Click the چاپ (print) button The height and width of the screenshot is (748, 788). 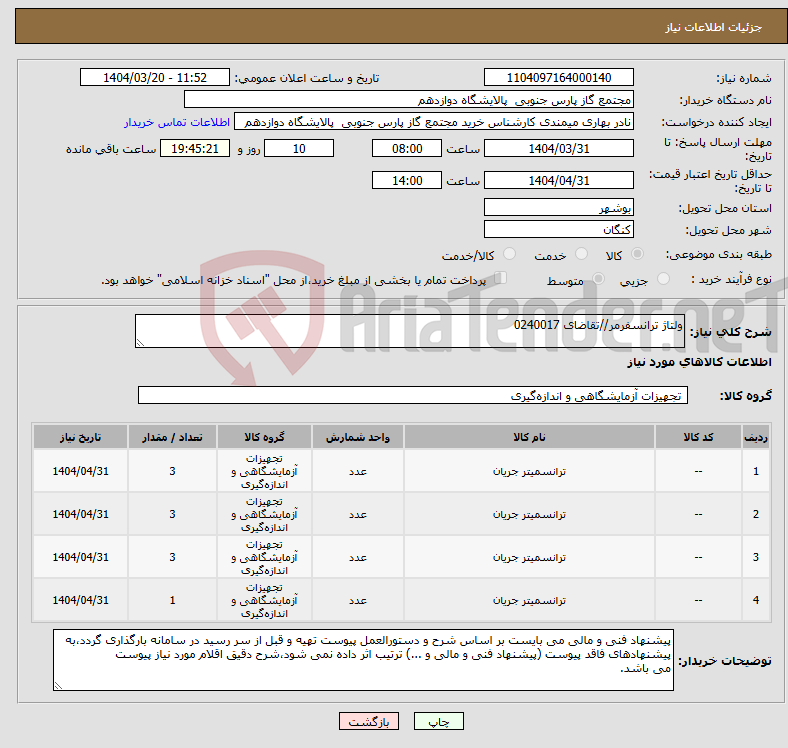(438, 721)
